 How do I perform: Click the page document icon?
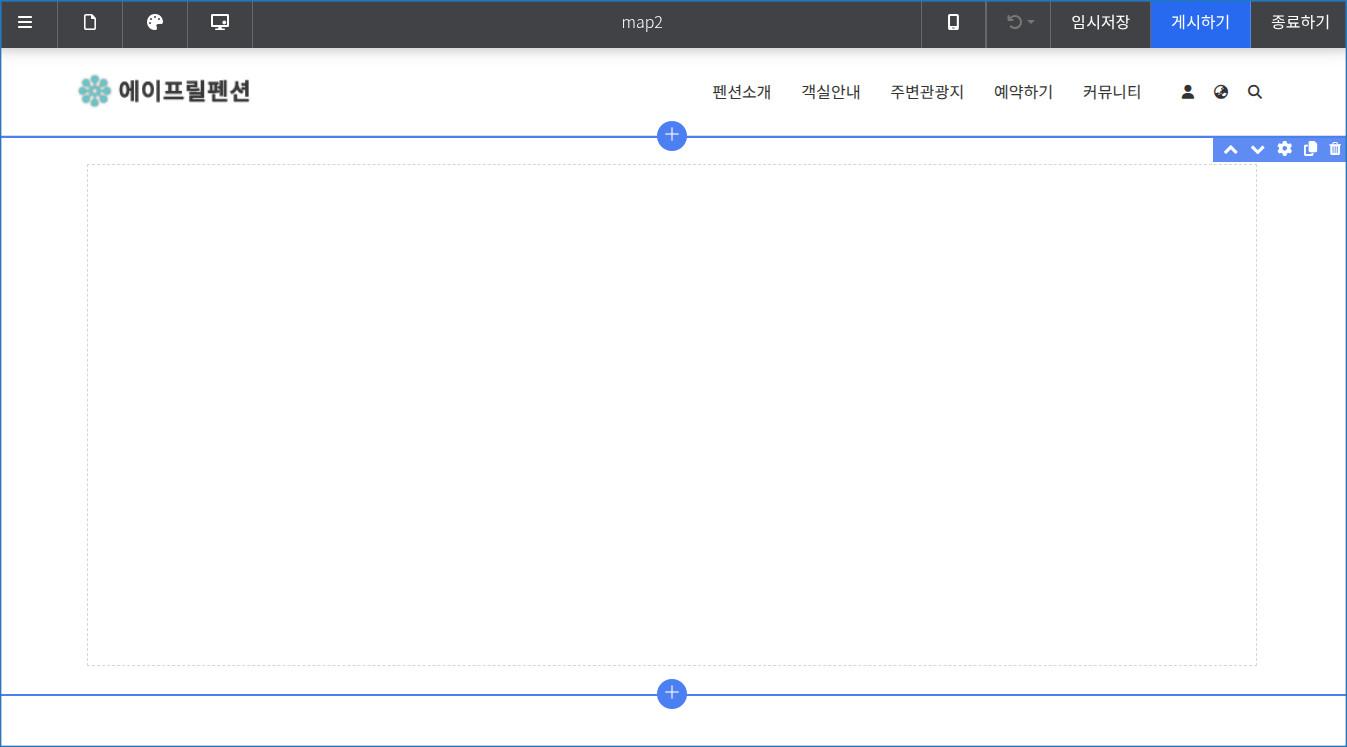click(90, 23)
